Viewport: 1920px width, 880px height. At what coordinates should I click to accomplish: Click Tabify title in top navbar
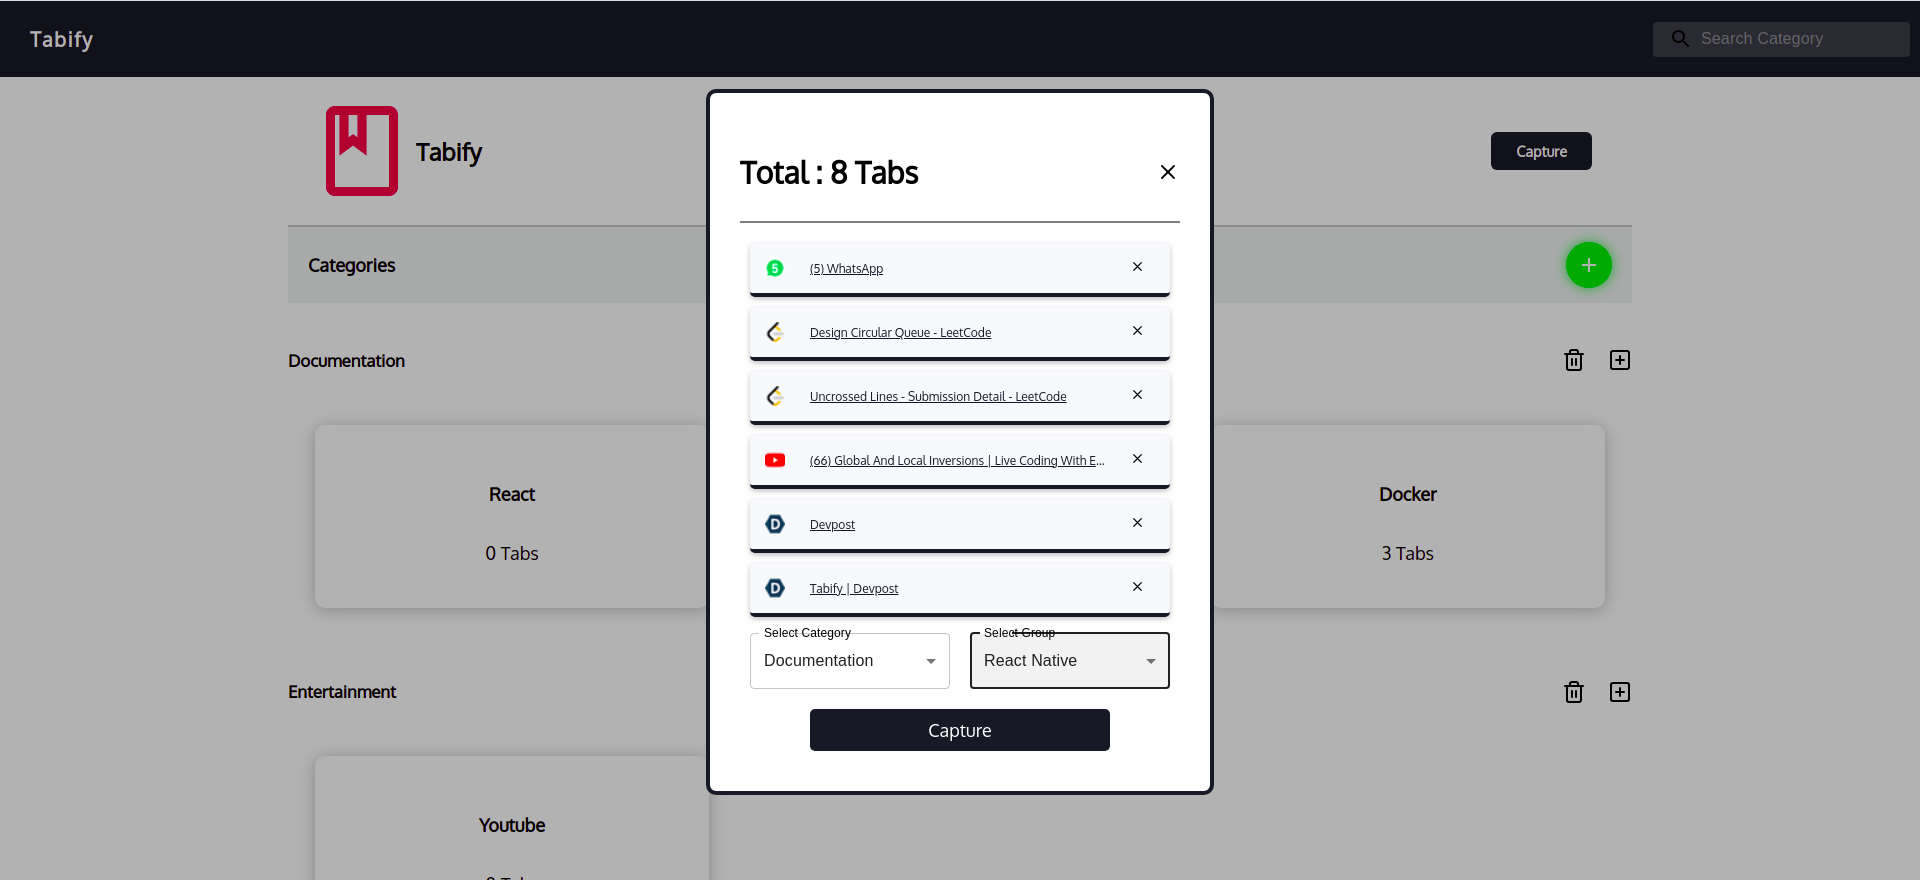coord(61,39)
